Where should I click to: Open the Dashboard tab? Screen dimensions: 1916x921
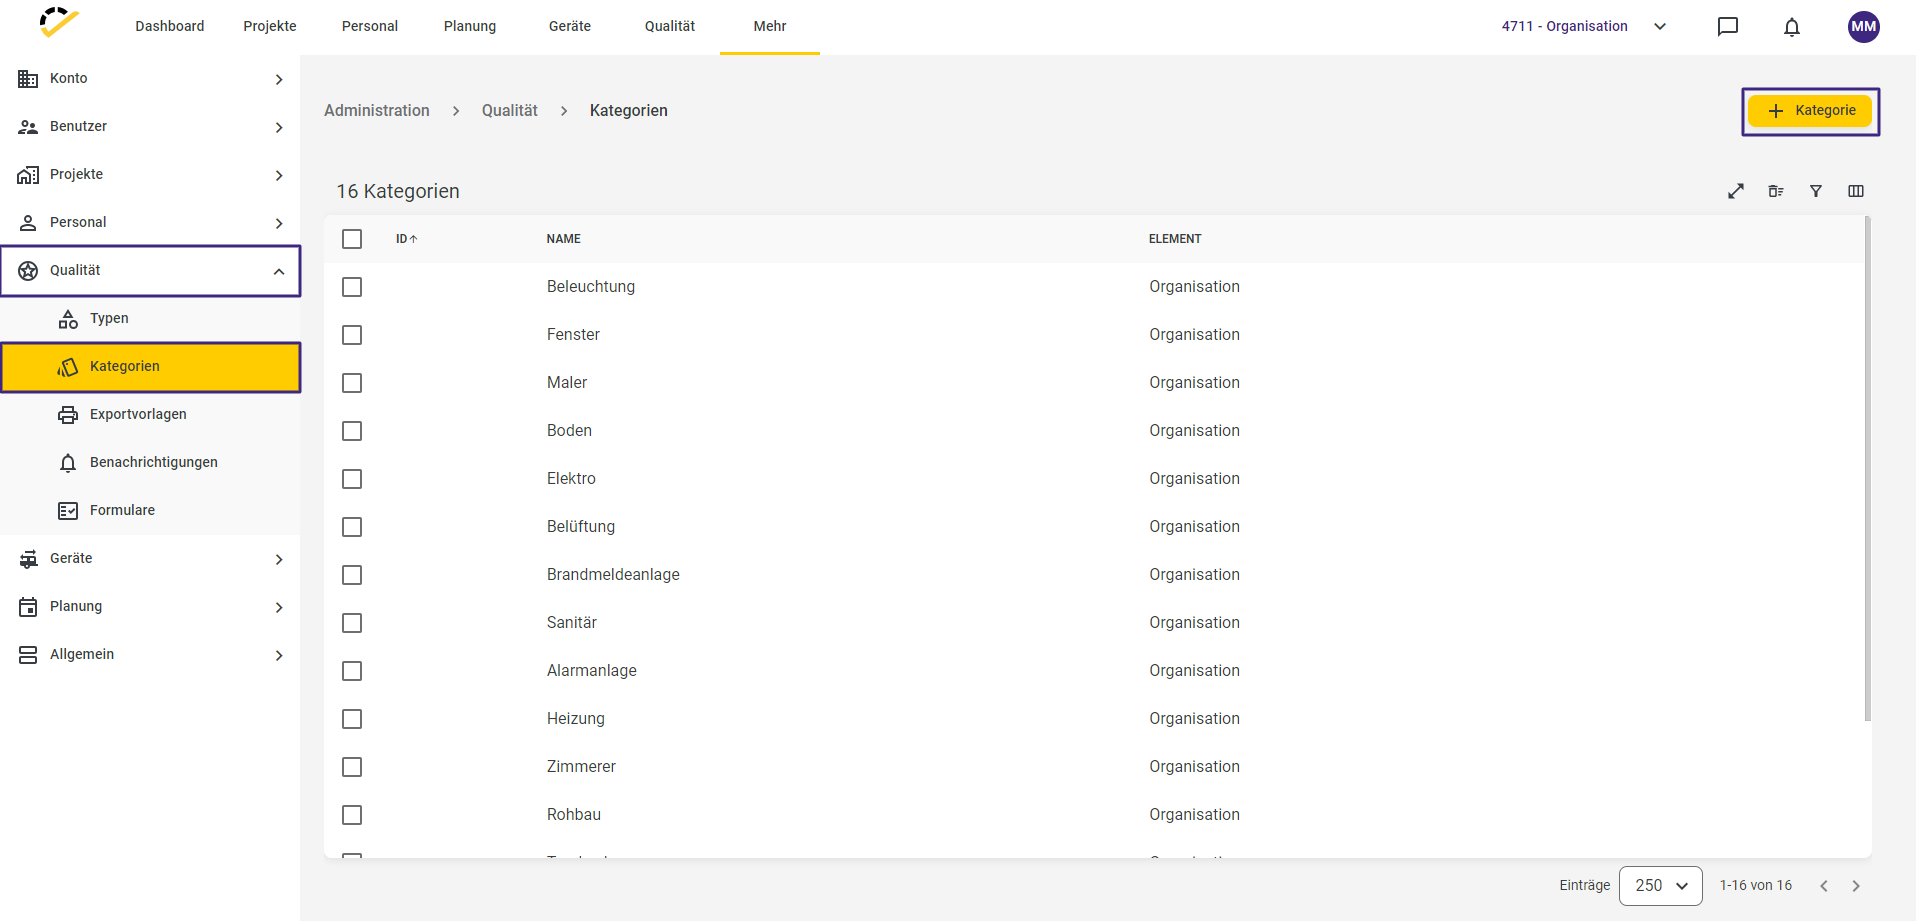[170, 26]
